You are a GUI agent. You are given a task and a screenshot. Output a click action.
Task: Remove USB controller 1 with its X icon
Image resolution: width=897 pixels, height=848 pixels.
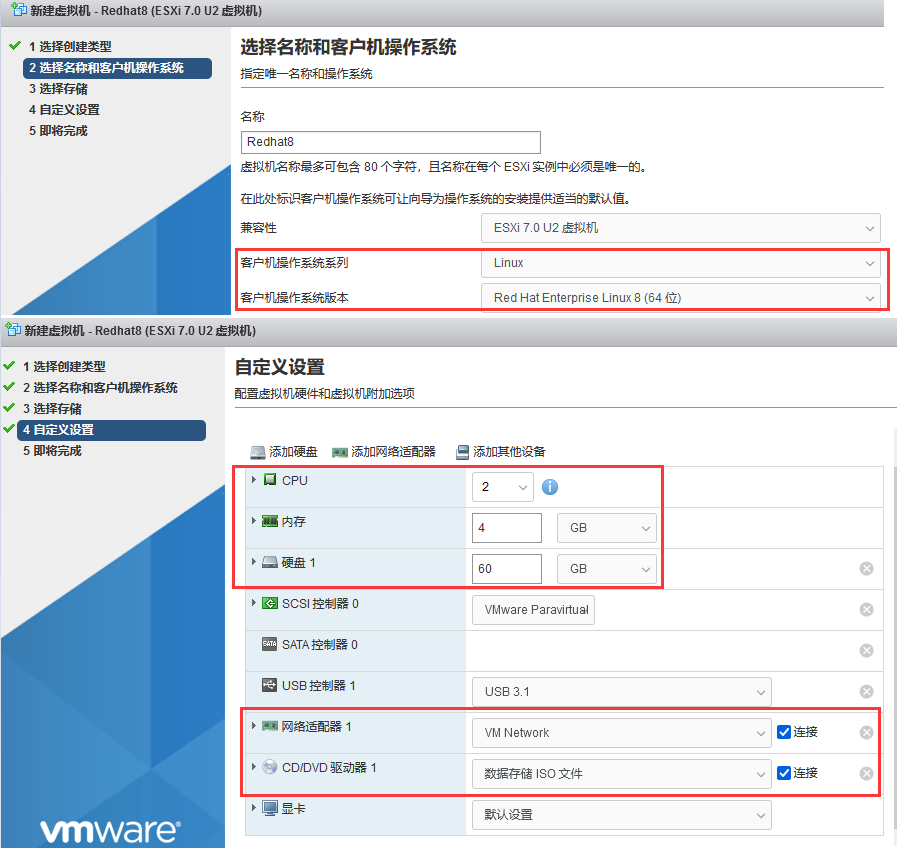[867, 692]
